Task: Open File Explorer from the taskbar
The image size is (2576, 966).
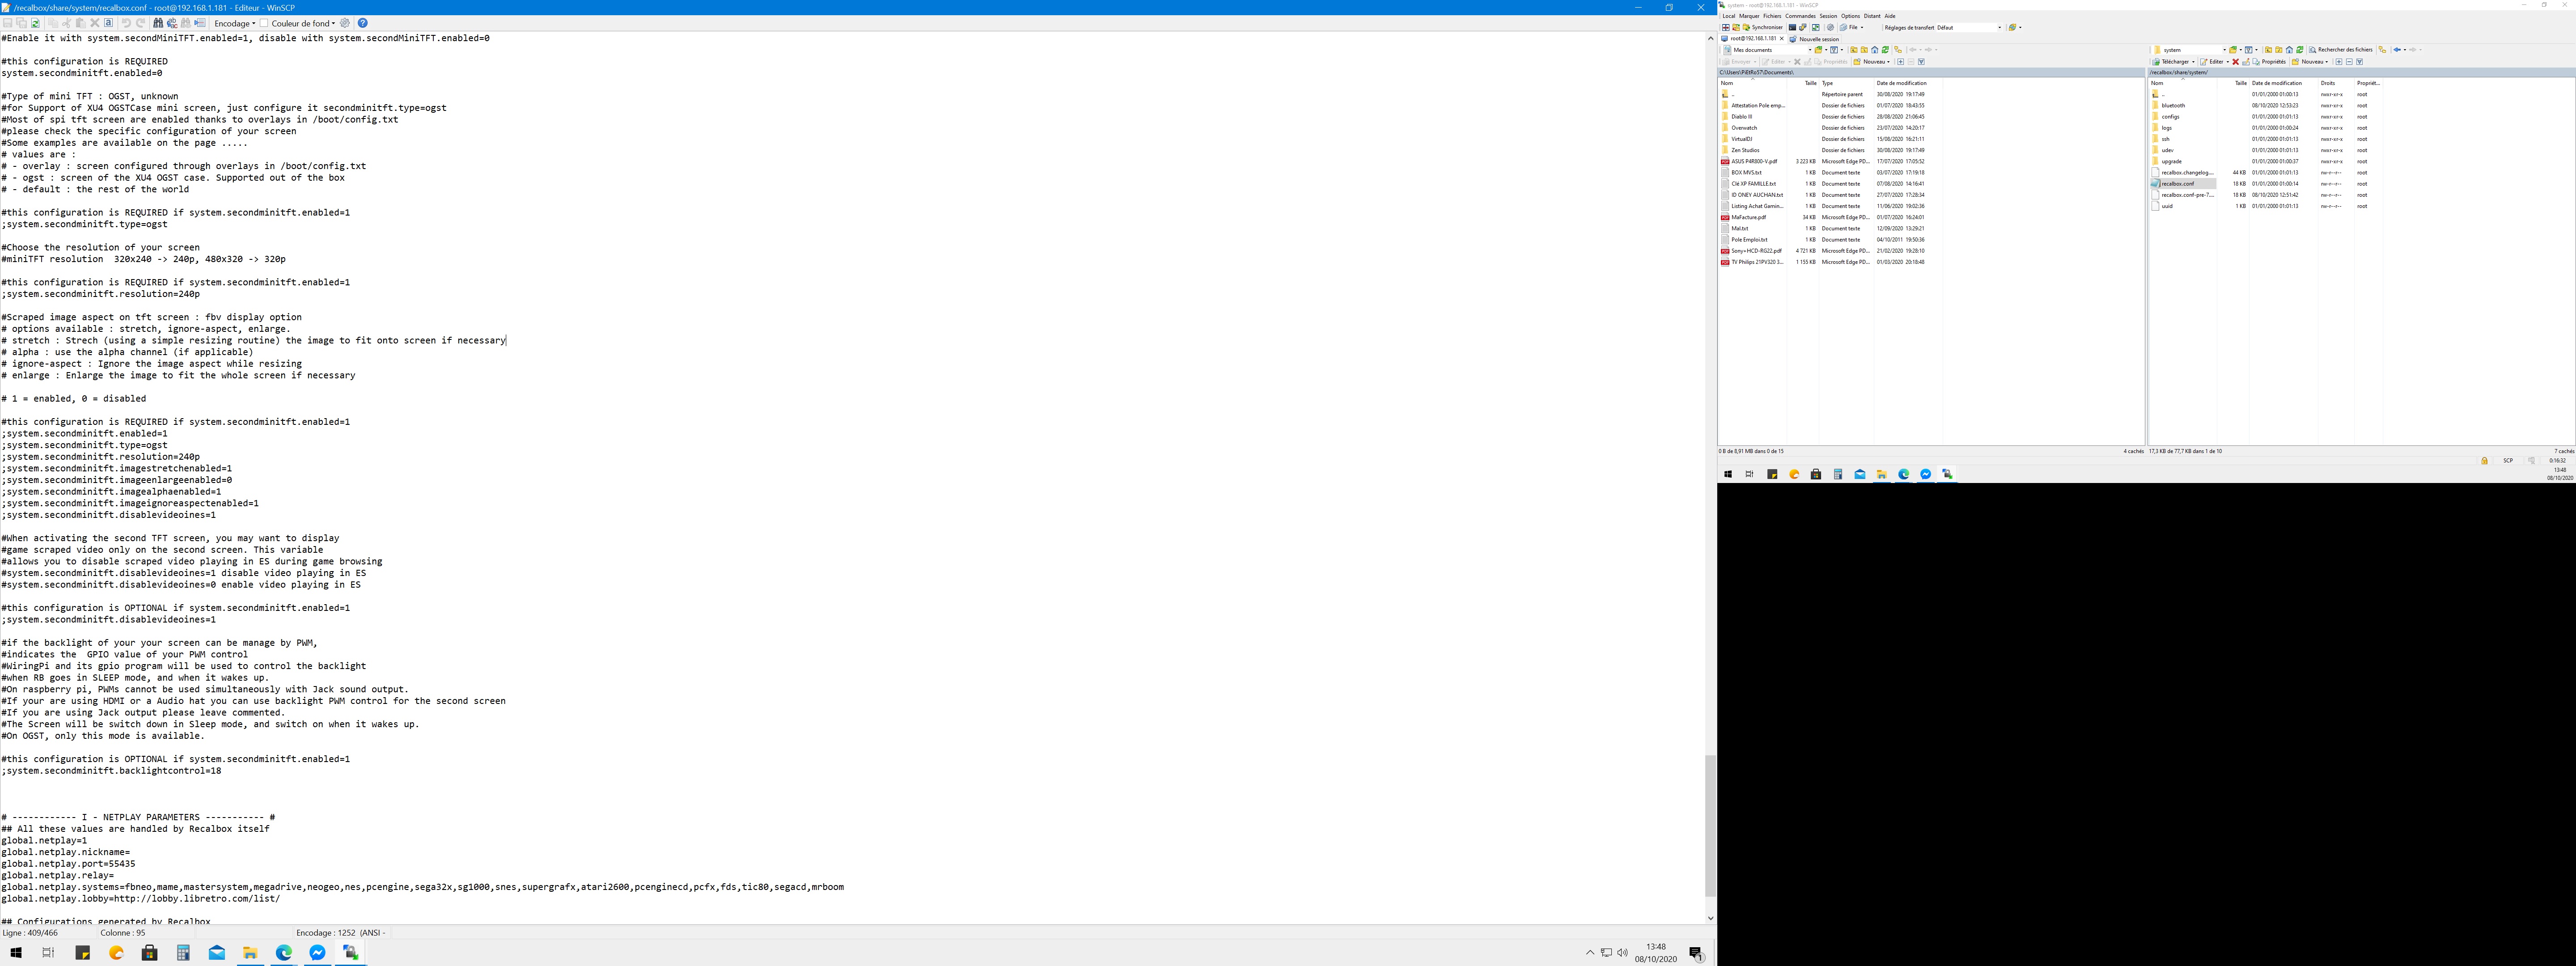Action: tap(250, 953)
